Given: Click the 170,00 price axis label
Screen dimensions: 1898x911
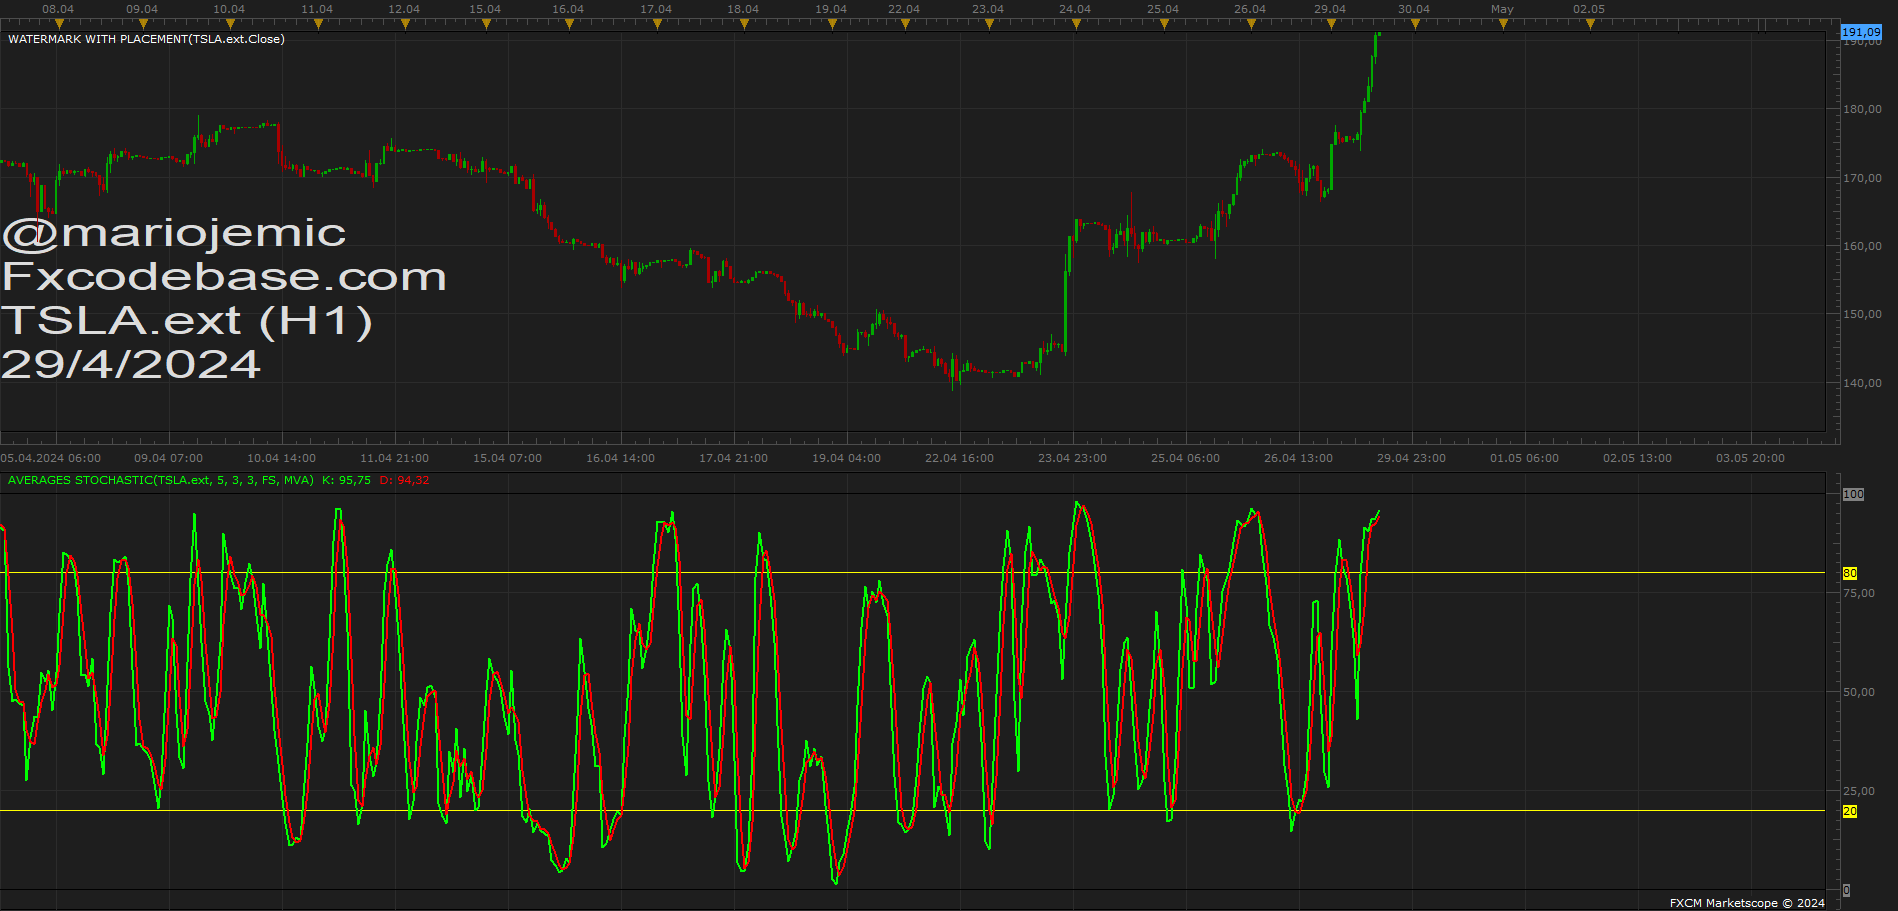Looking at the screenshot, I should coord(1862,178).
